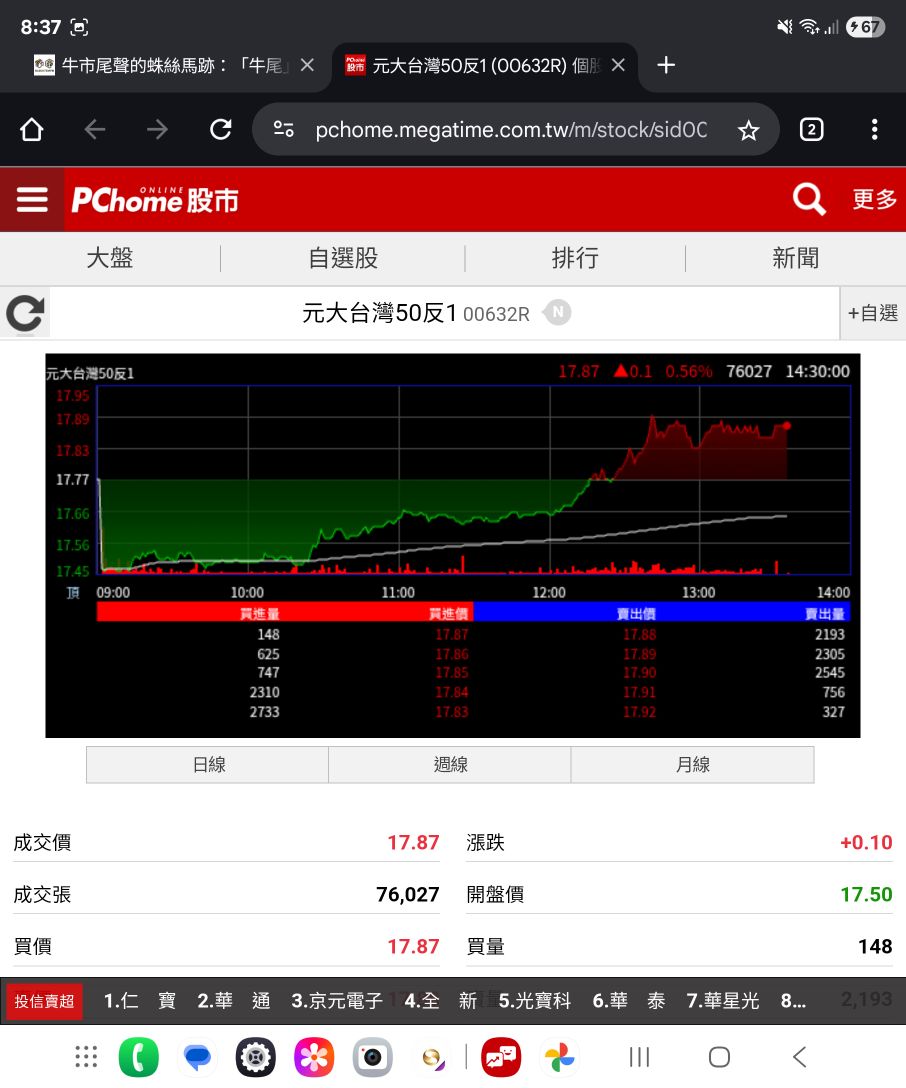Image resolution: width=906 pixels, height=1088 pixels.
Task: Open the PChome hamburger menu
Action: (32, 200)
